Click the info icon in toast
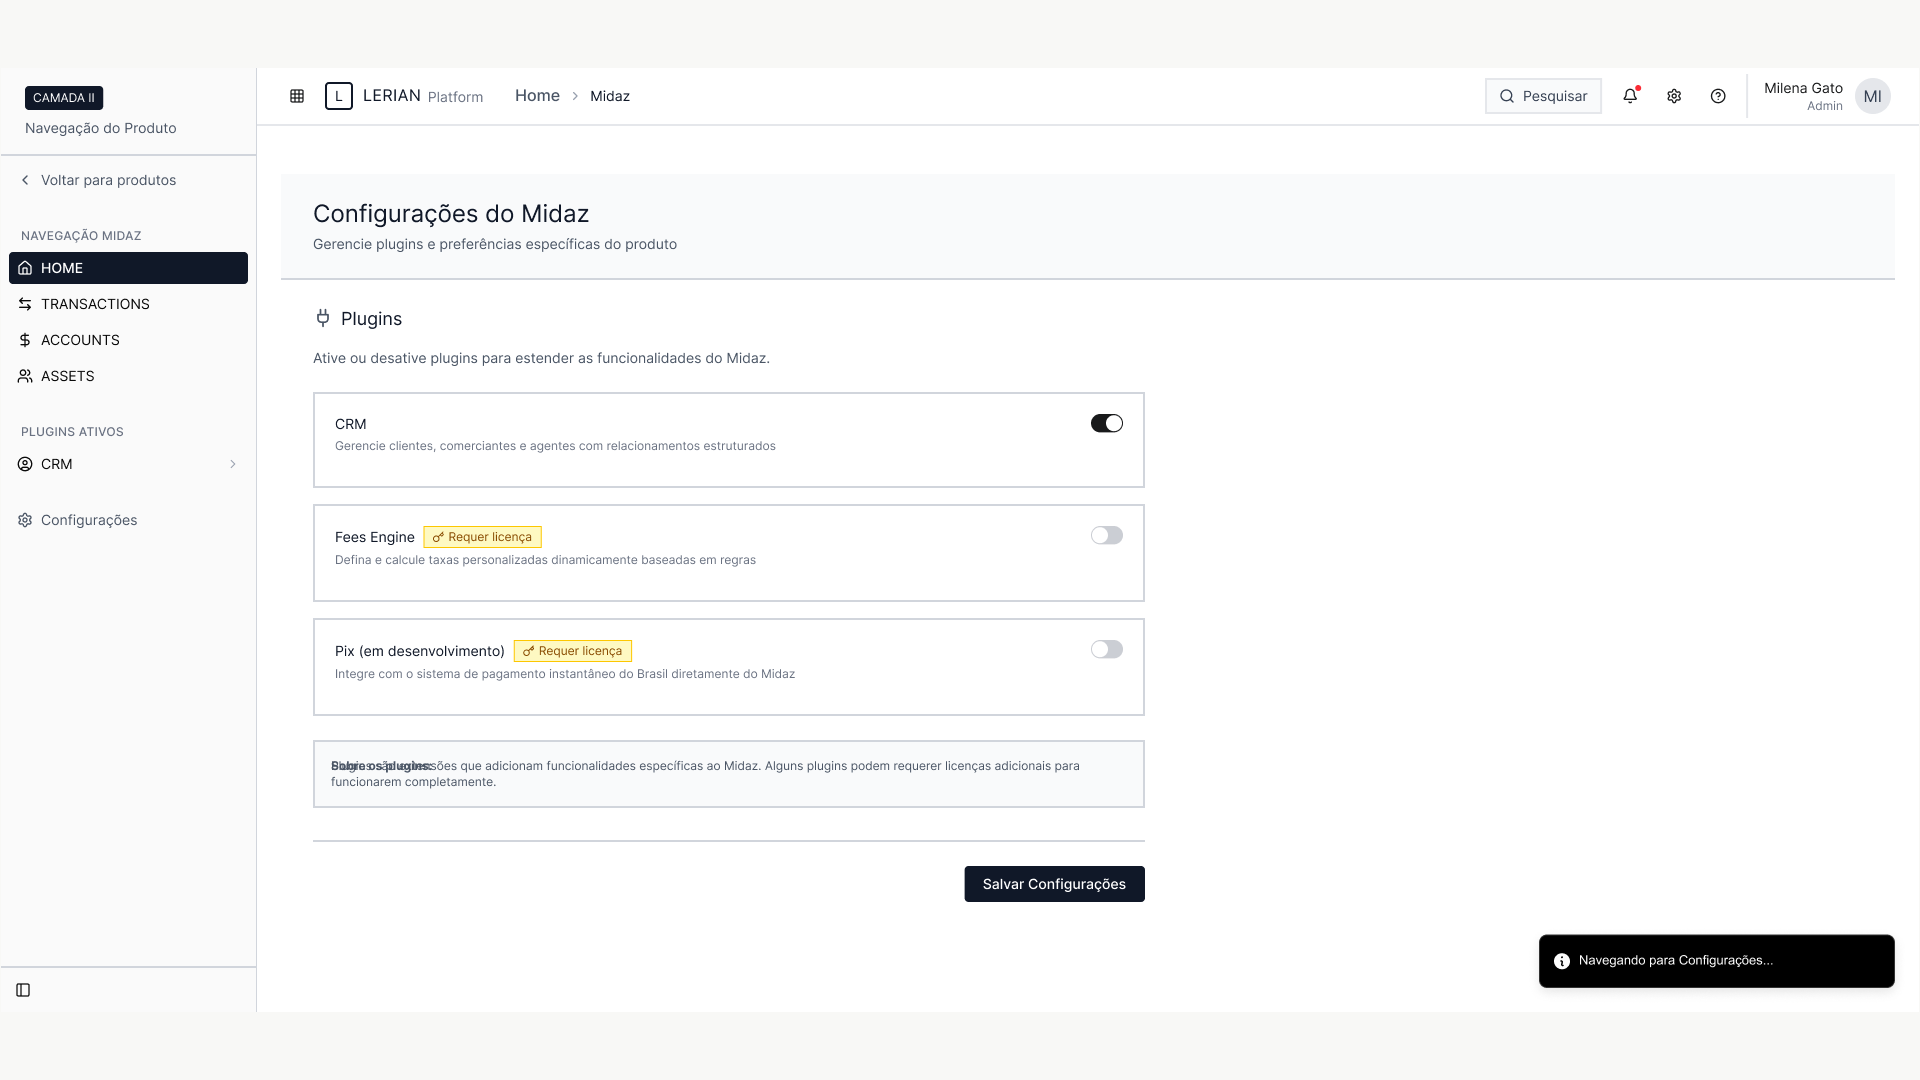Image resolution: width=1920 pixels, height=1080 pixels. click(1562, 961)
